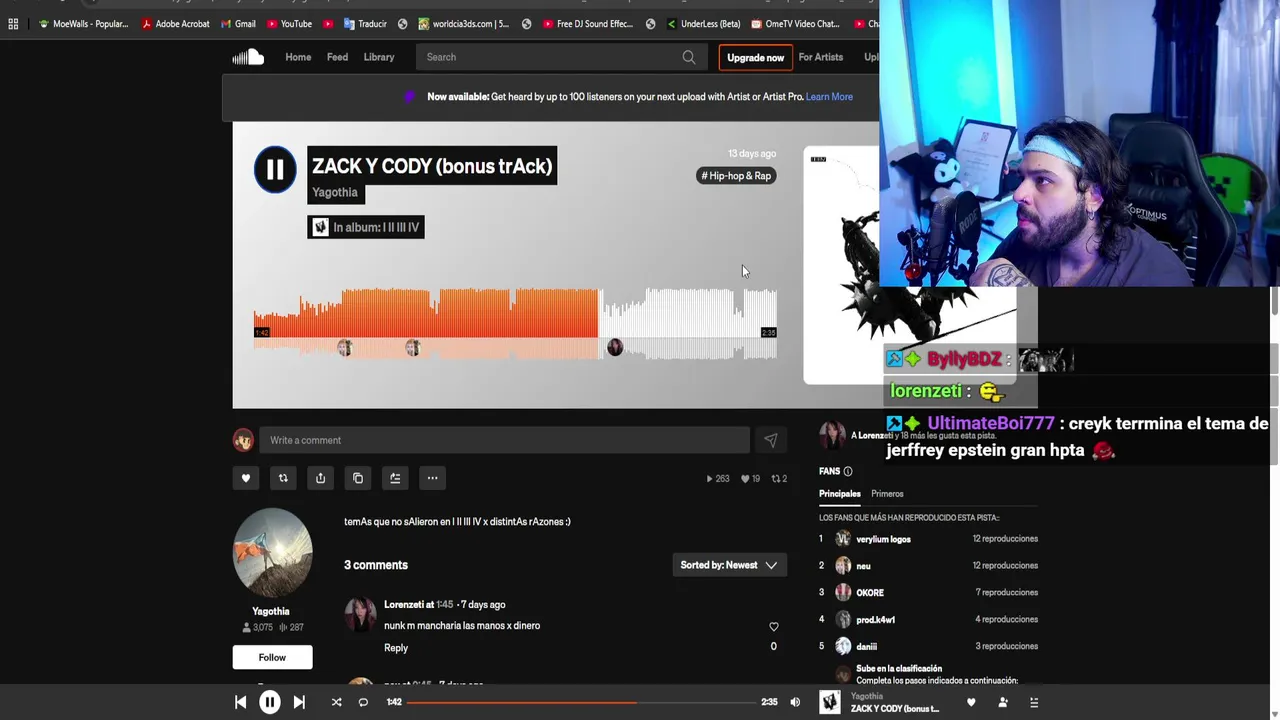Screen dimensions: 1280x720
Task: Like current track in bottom player bar
Action: [x=971, y=702]
